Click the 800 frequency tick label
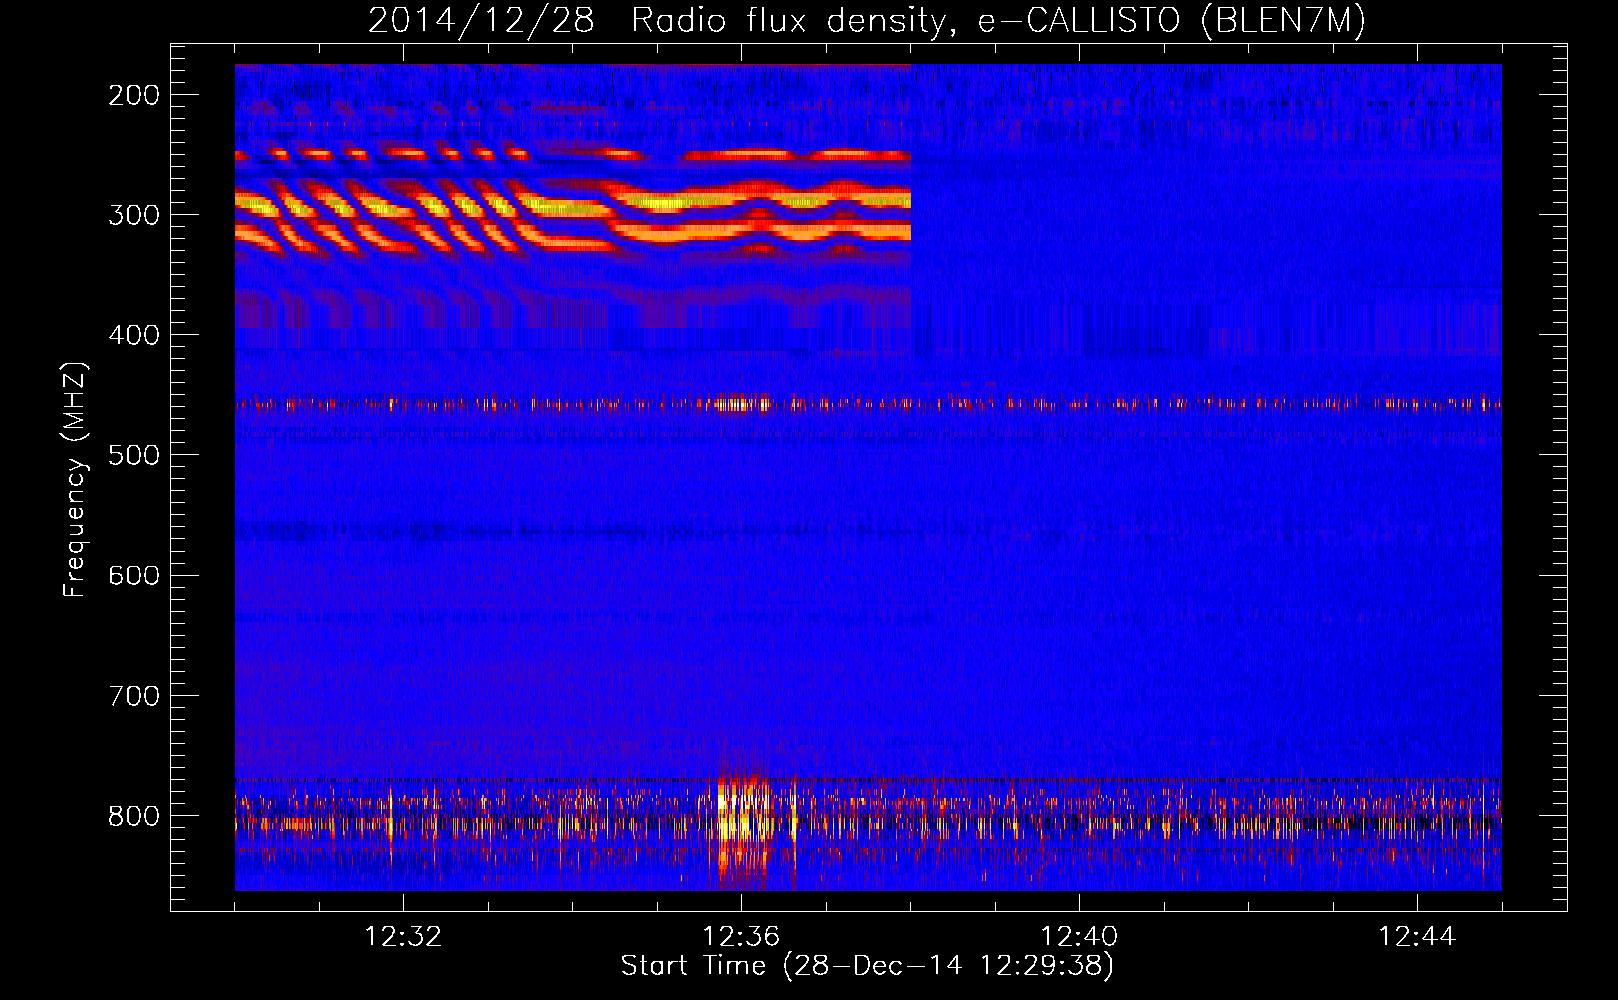Viewport: 1618px width, 1000px height. pos(134,816)
